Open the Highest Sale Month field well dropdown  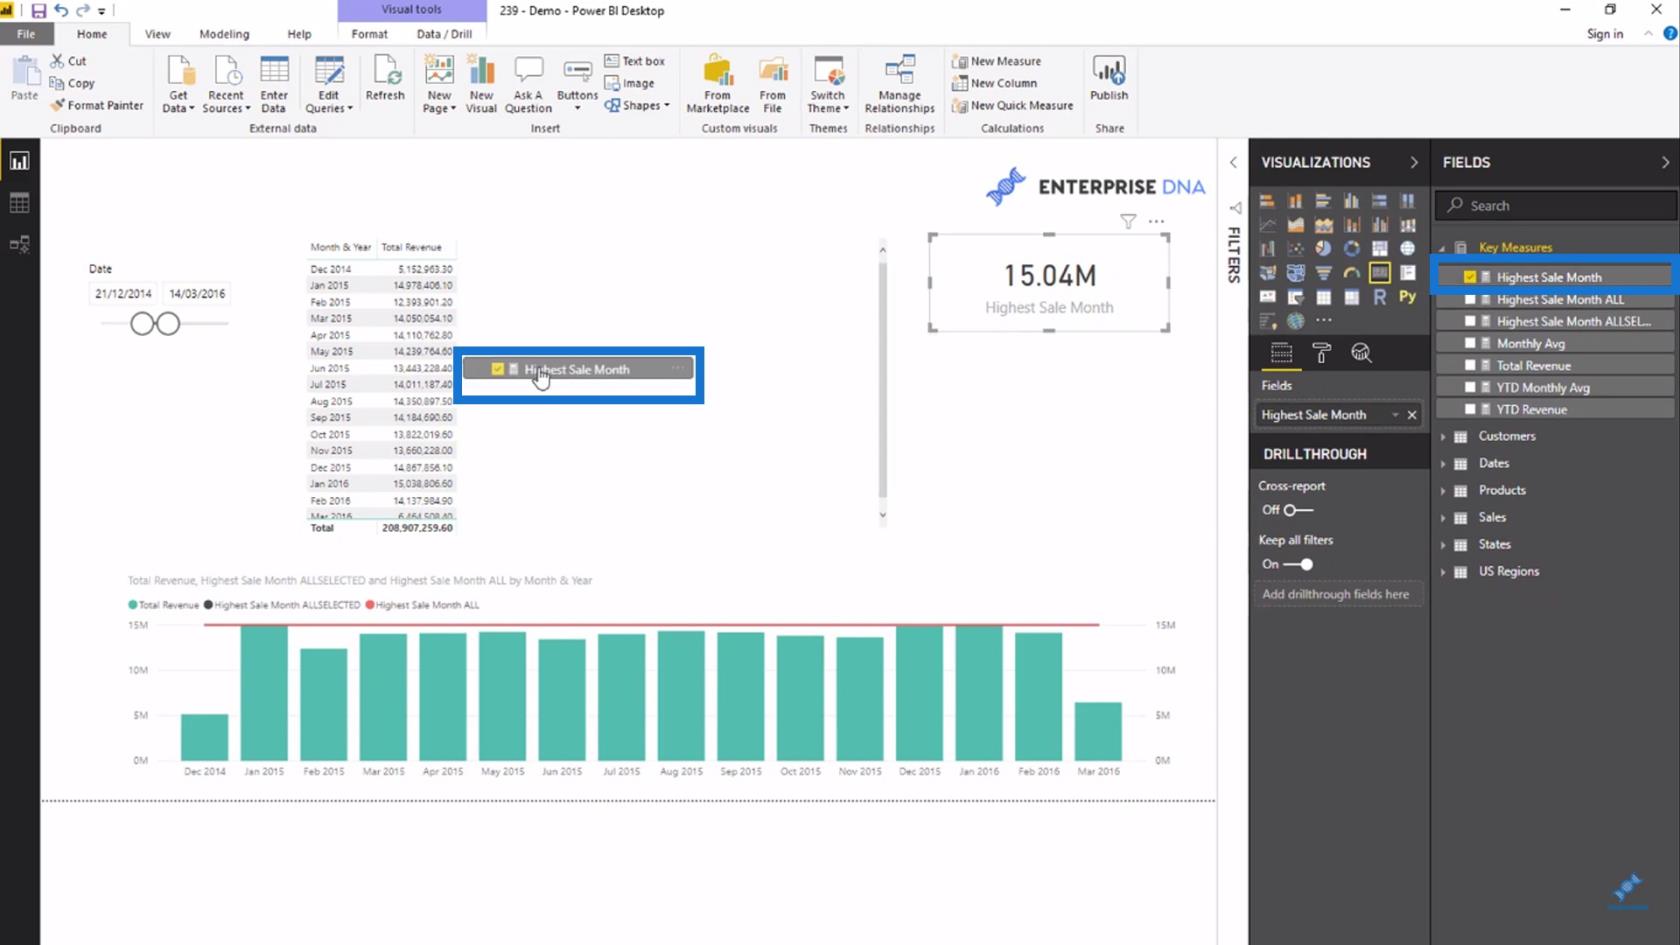click(x=1395, y=415)
